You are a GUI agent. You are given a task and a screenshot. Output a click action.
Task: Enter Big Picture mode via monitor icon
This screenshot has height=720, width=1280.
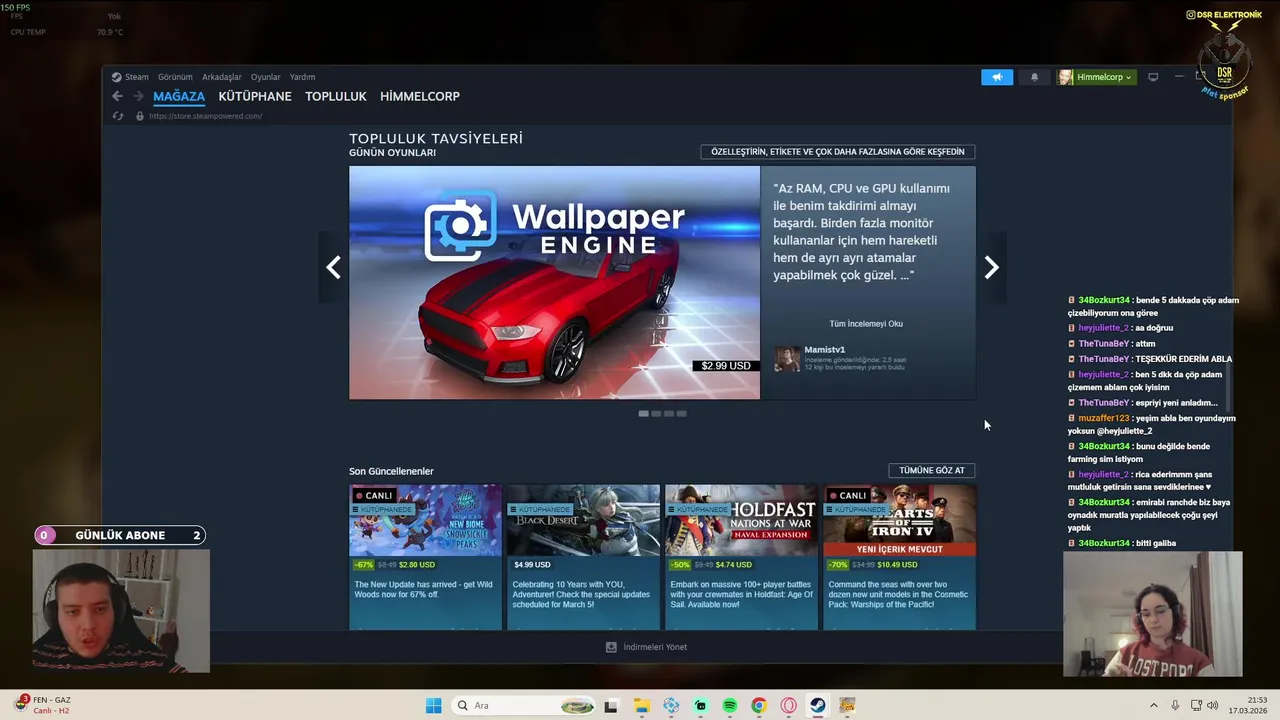1153,77
